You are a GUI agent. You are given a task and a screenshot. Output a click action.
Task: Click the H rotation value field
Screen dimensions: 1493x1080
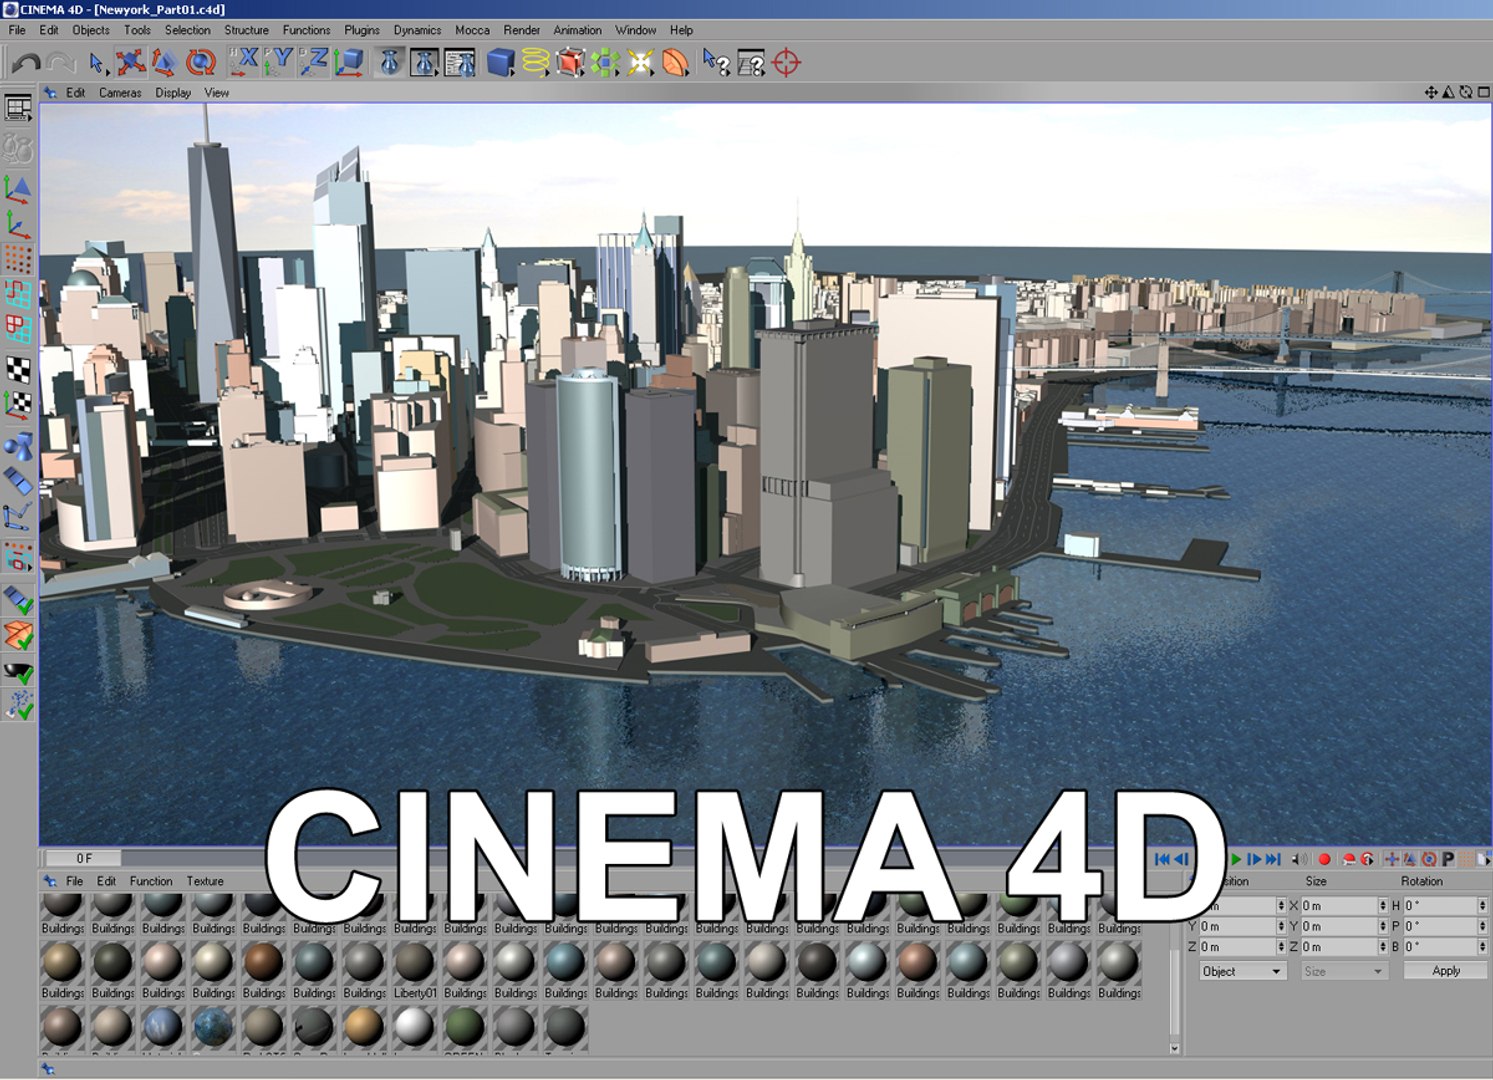(1445, 906)
